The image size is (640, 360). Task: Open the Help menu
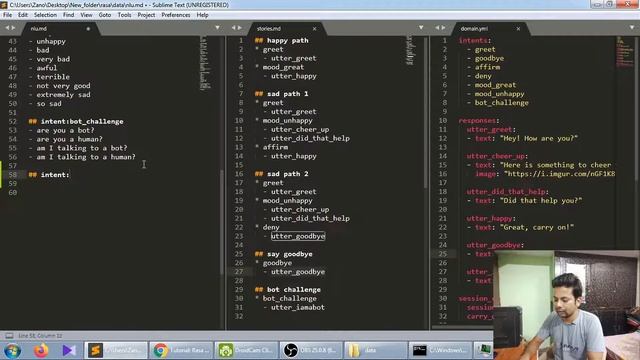pos(202,15)
